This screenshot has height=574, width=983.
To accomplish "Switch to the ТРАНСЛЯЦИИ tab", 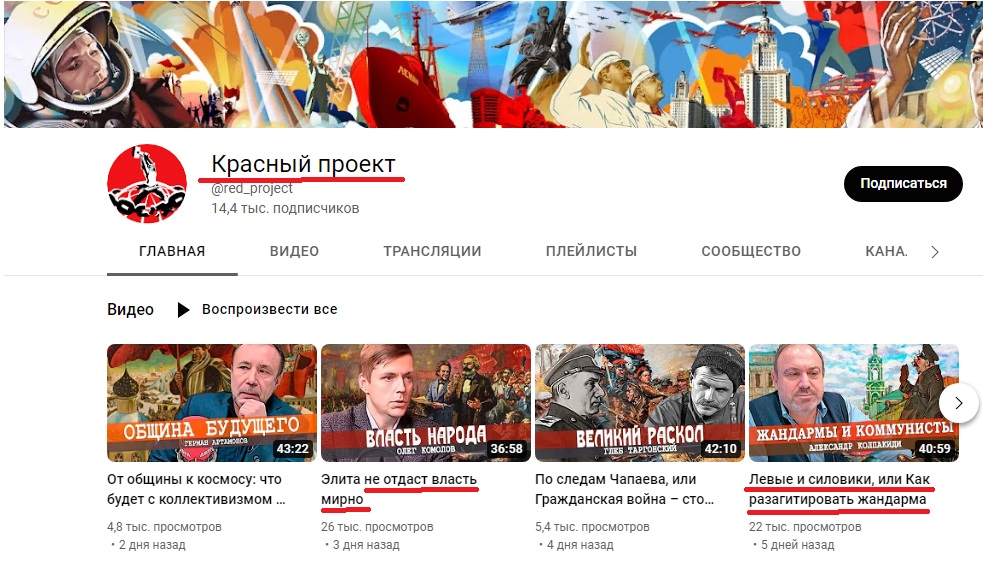I will 432,251.
